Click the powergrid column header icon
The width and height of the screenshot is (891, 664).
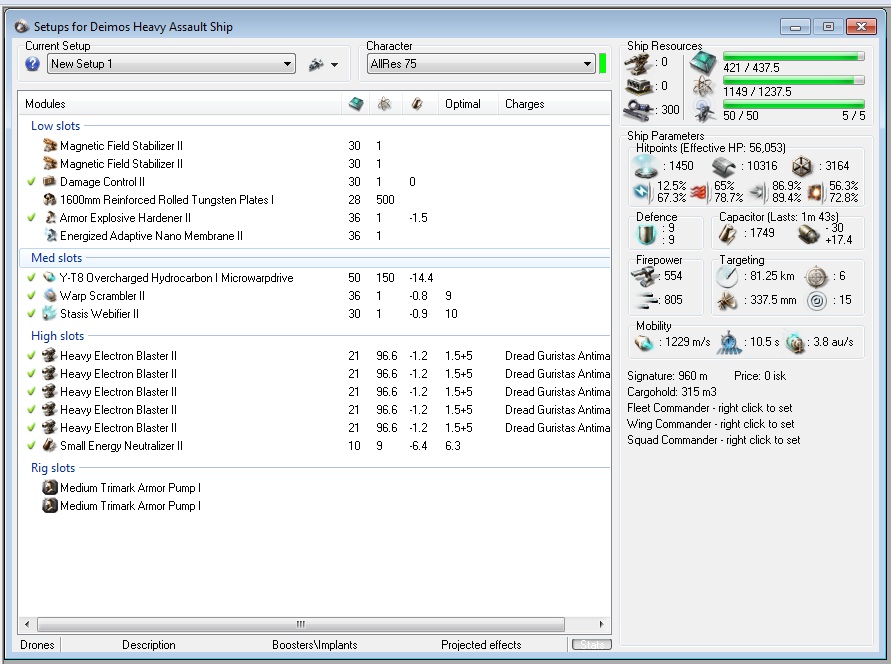coord(385,104)
